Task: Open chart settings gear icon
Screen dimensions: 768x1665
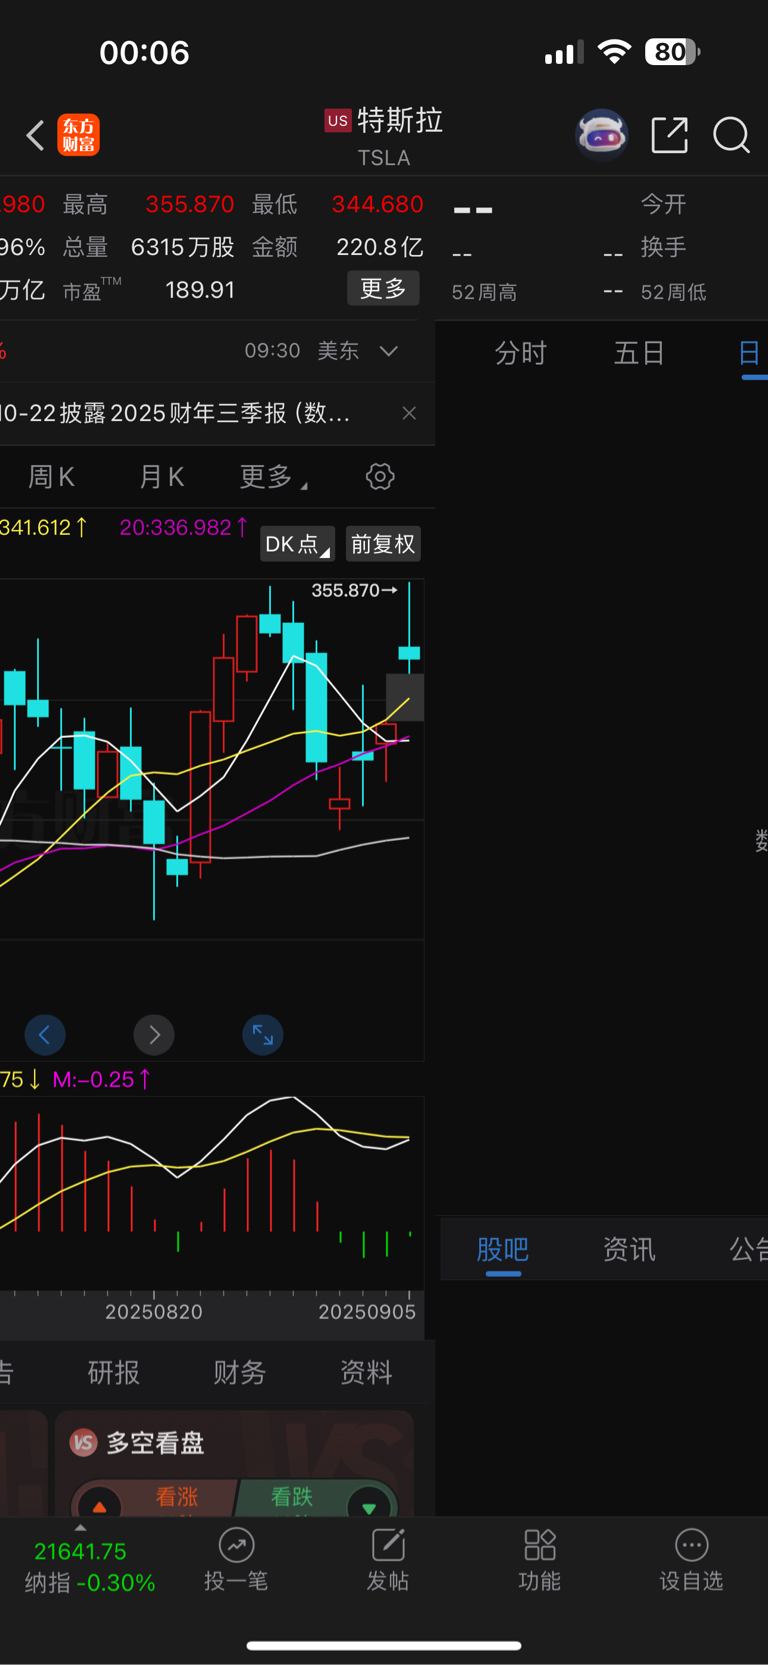Action: (380, 476)
